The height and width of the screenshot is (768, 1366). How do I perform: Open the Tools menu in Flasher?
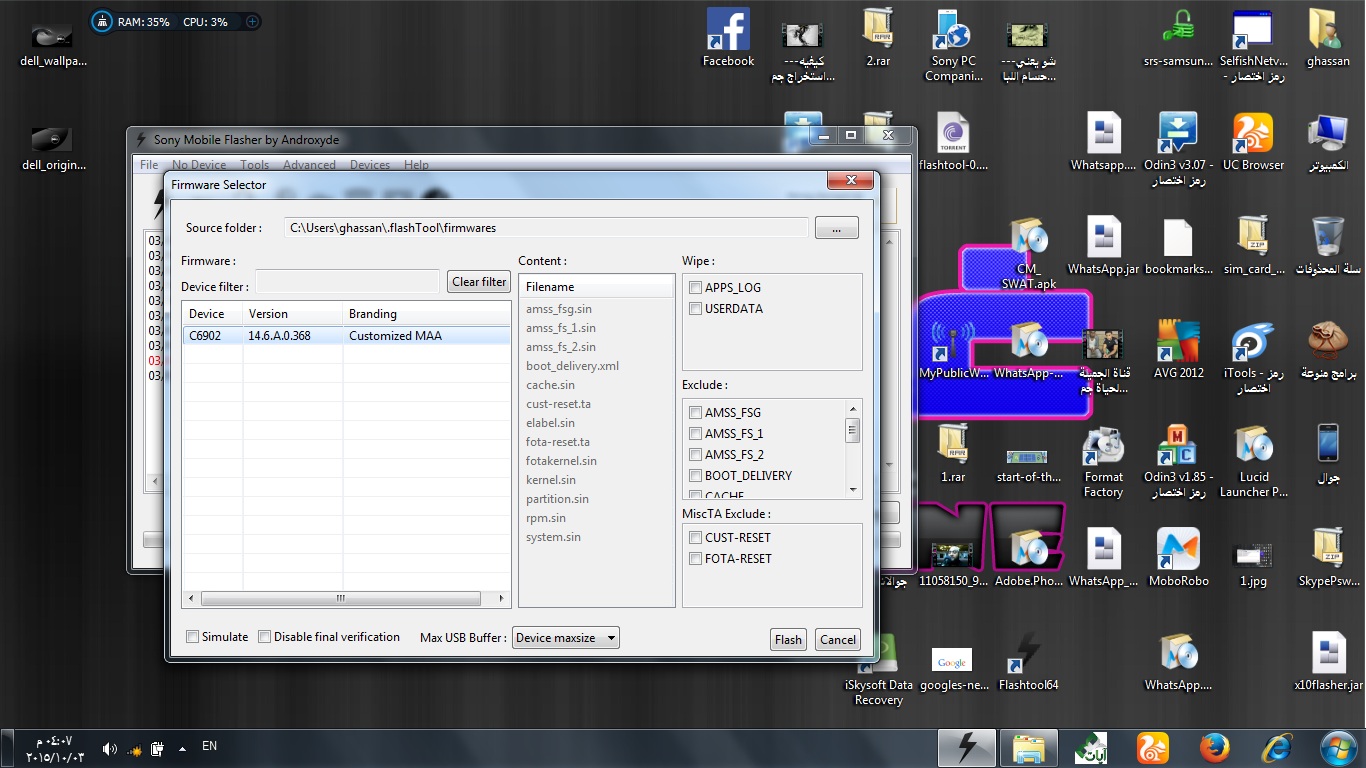(x=254, y=165)
